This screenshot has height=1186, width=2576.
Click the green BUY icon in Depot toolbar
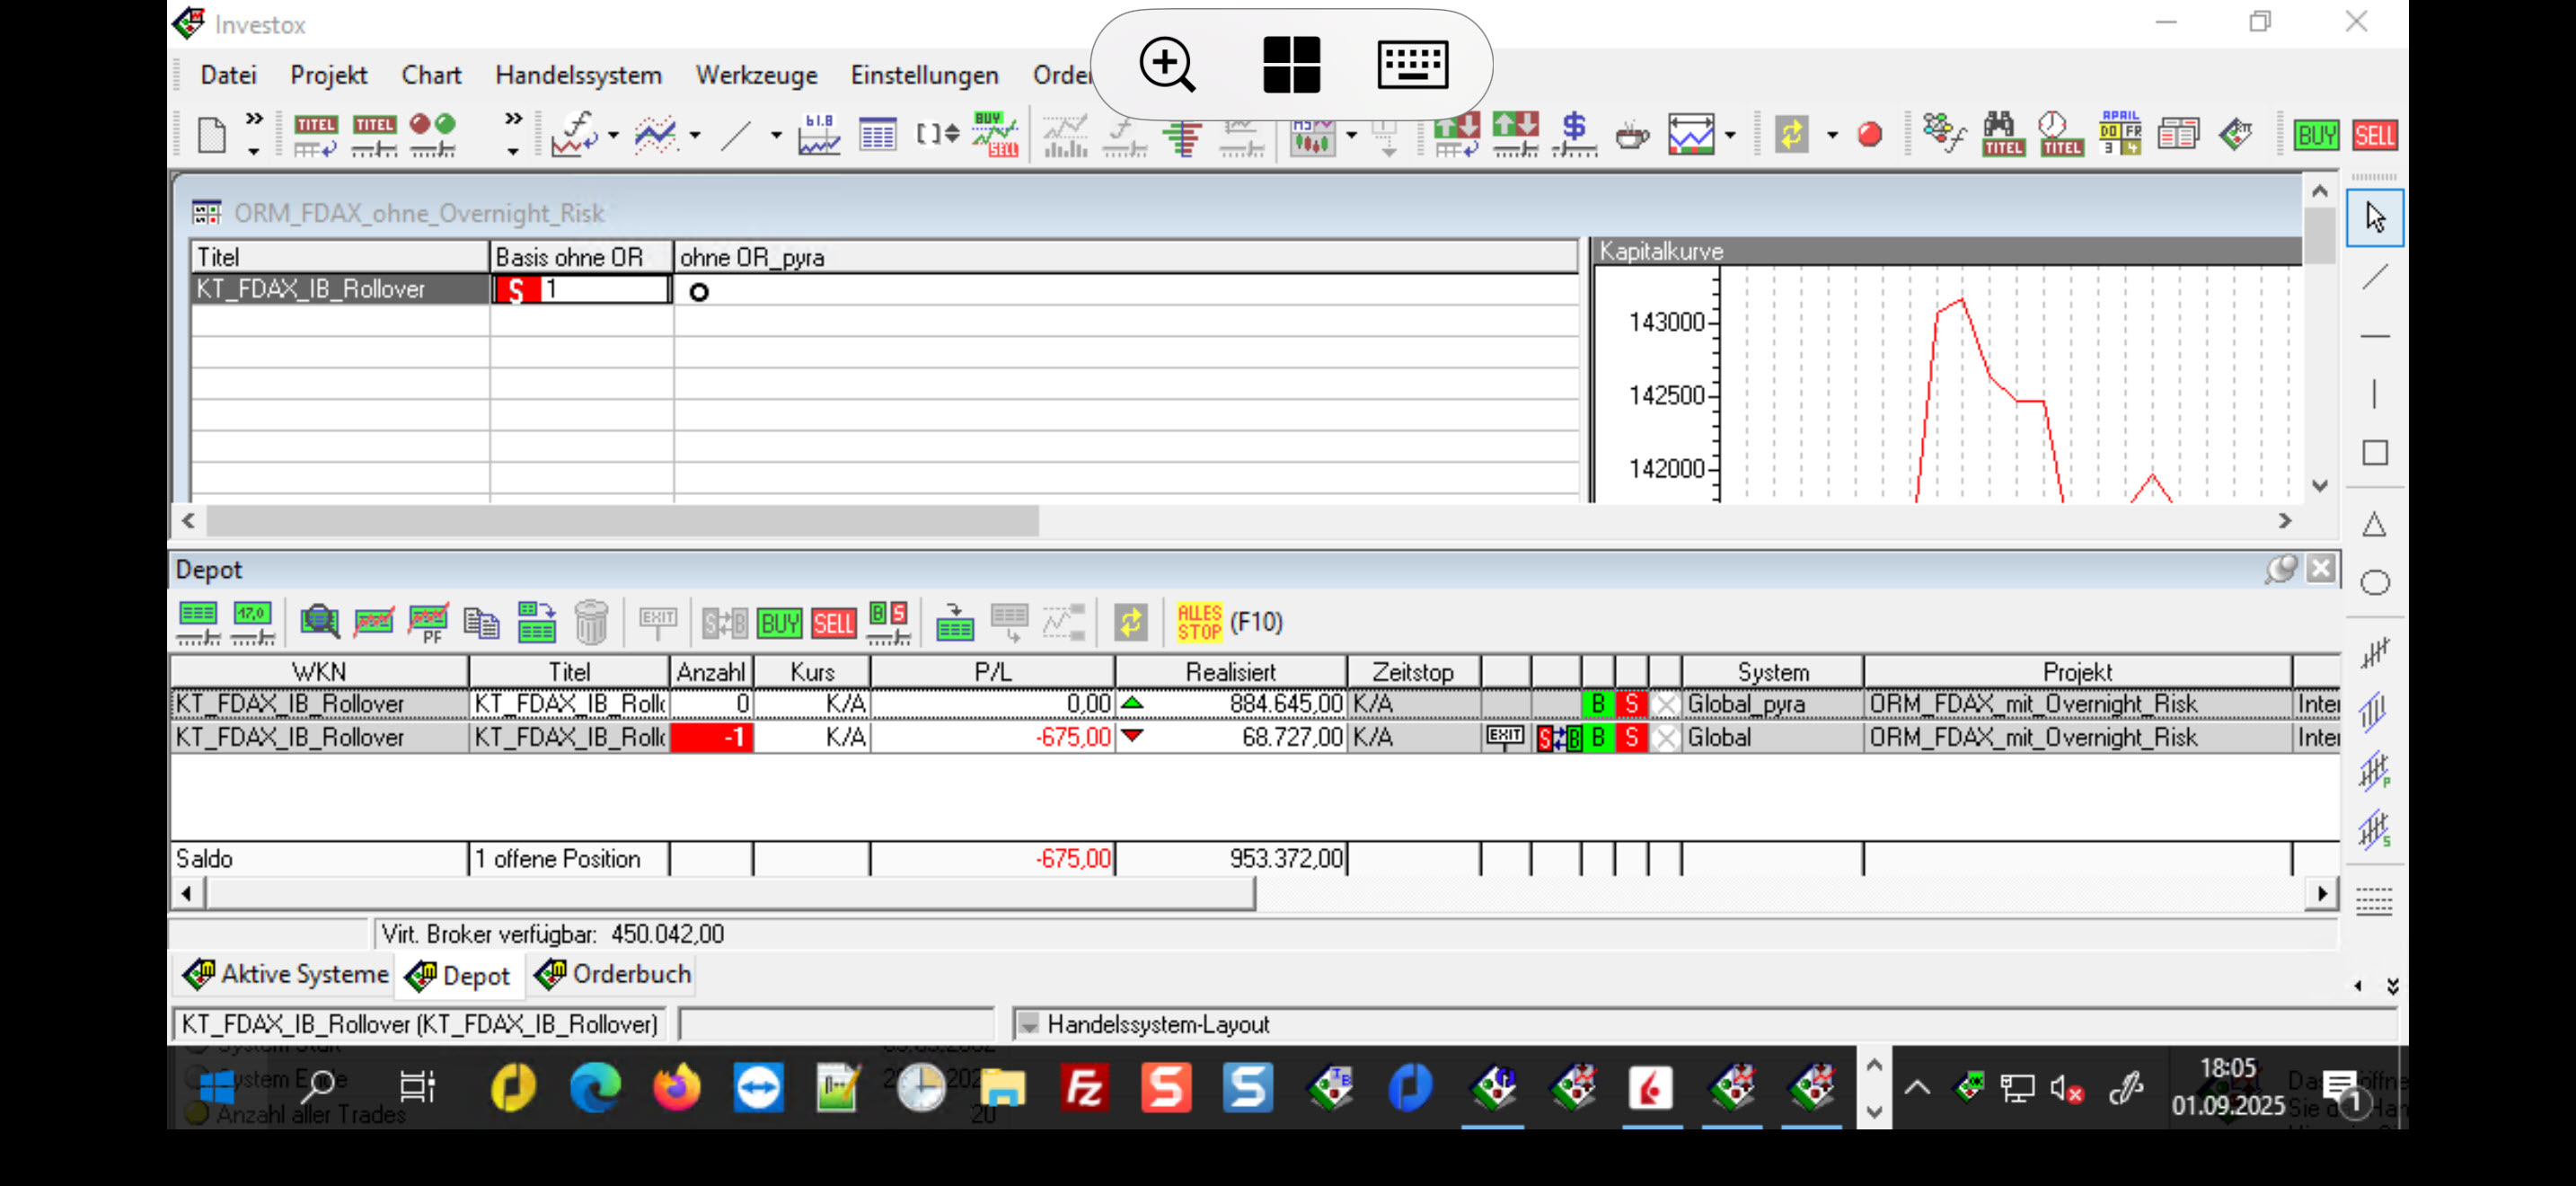pos(779,623)
